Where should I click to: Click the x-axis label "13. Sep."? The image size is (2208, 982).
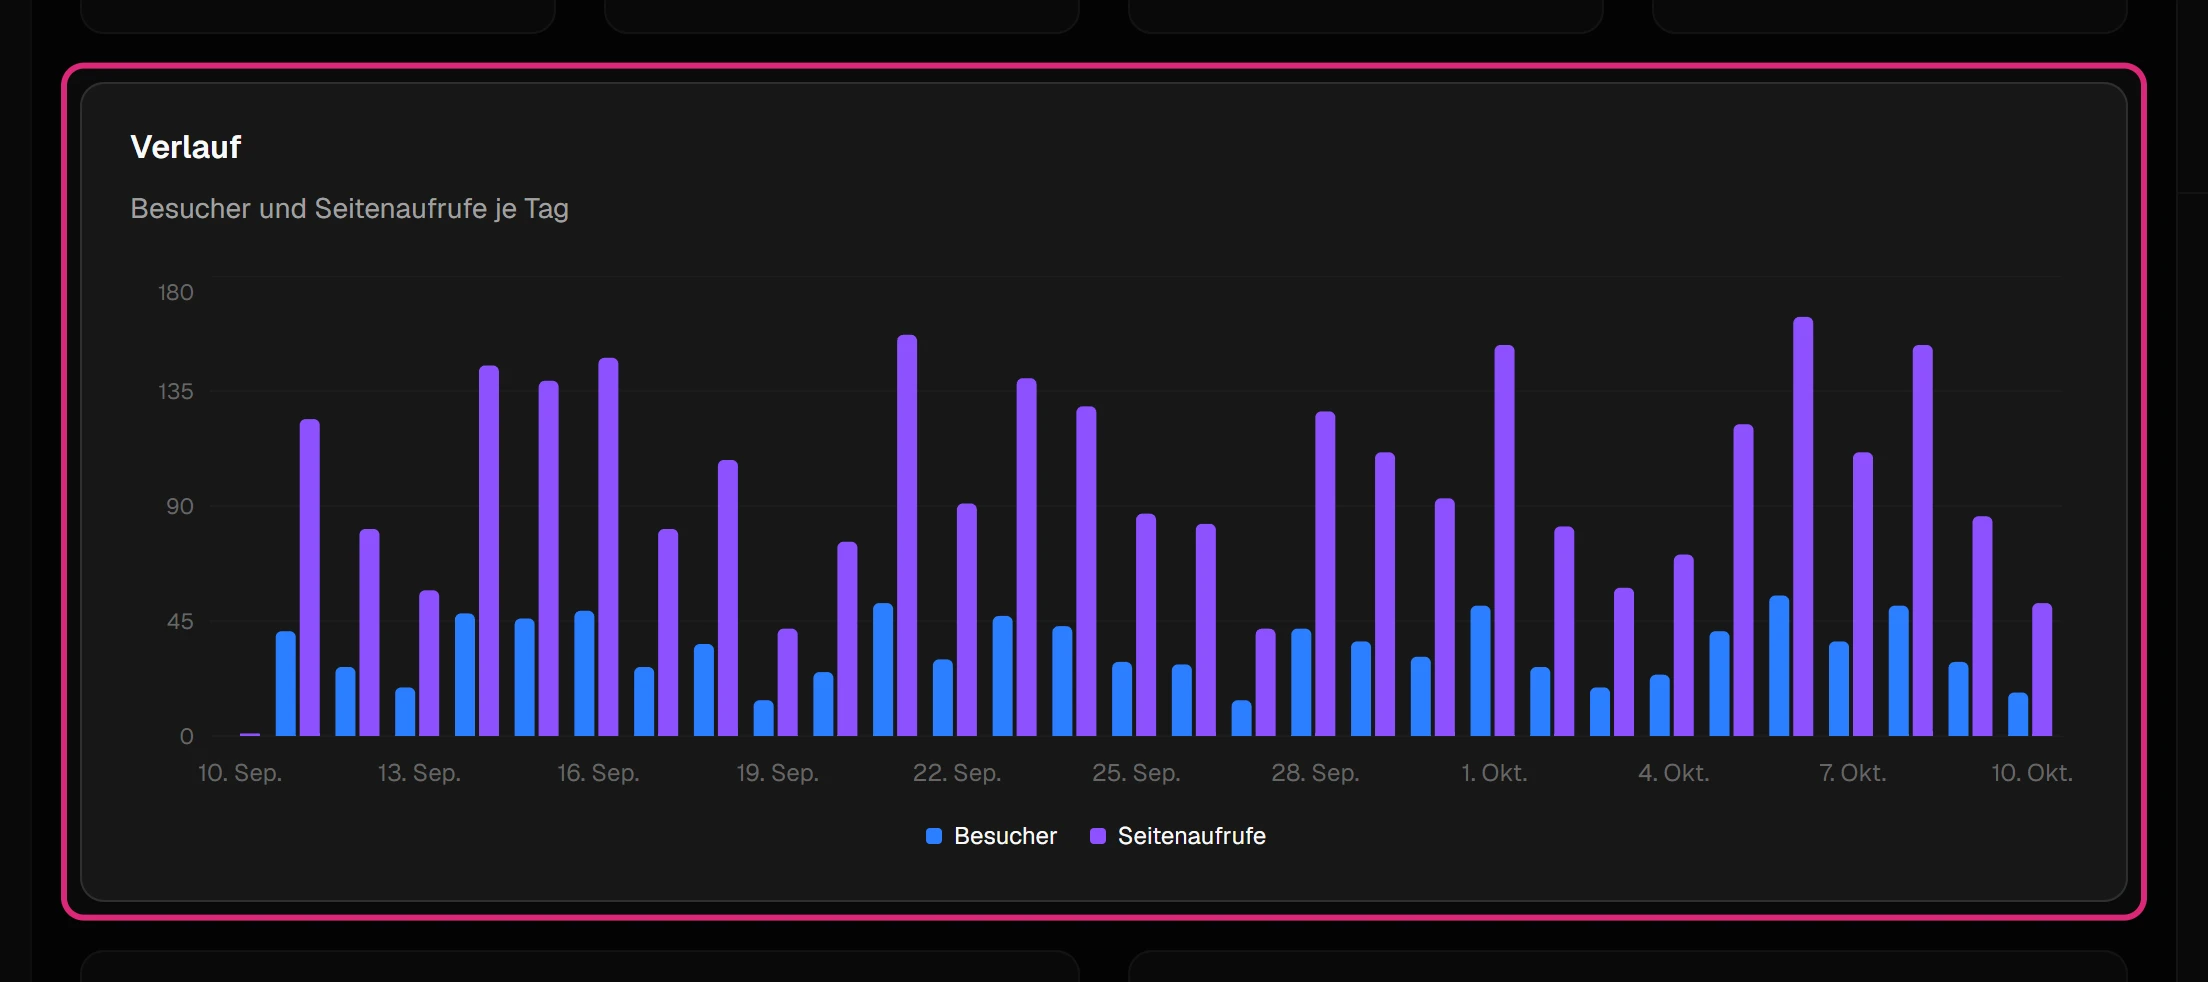click(419, 773)
